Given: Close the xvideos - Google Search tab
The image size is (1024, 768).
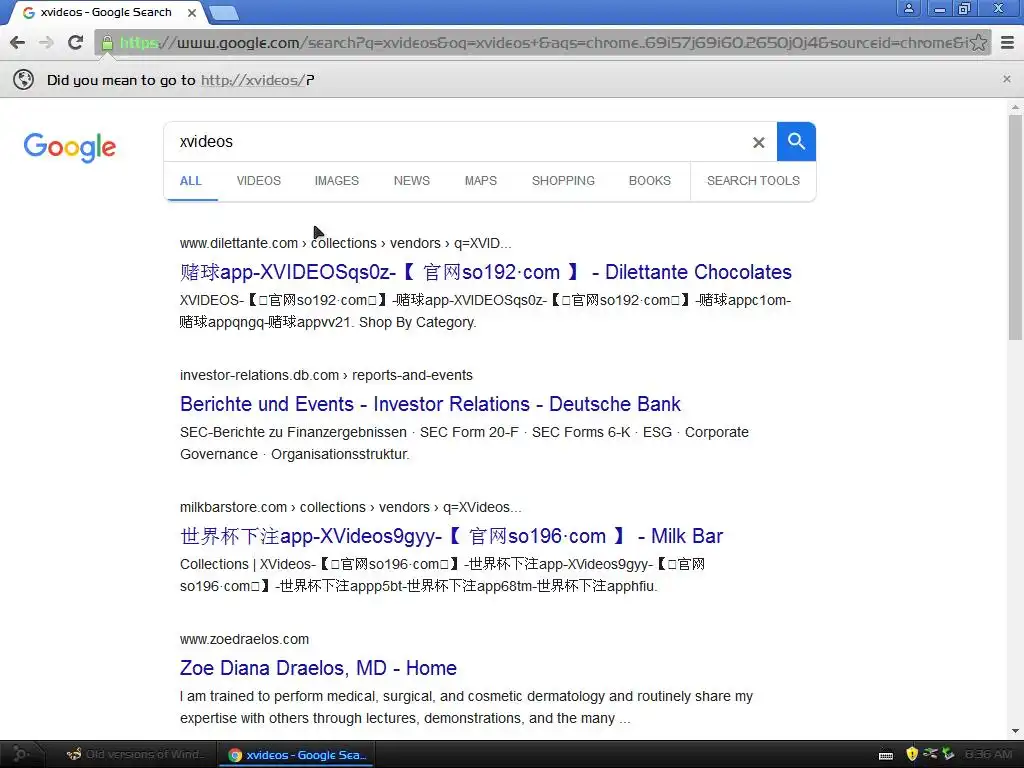Looking at the screenshot, I should (x=191, y=12).
